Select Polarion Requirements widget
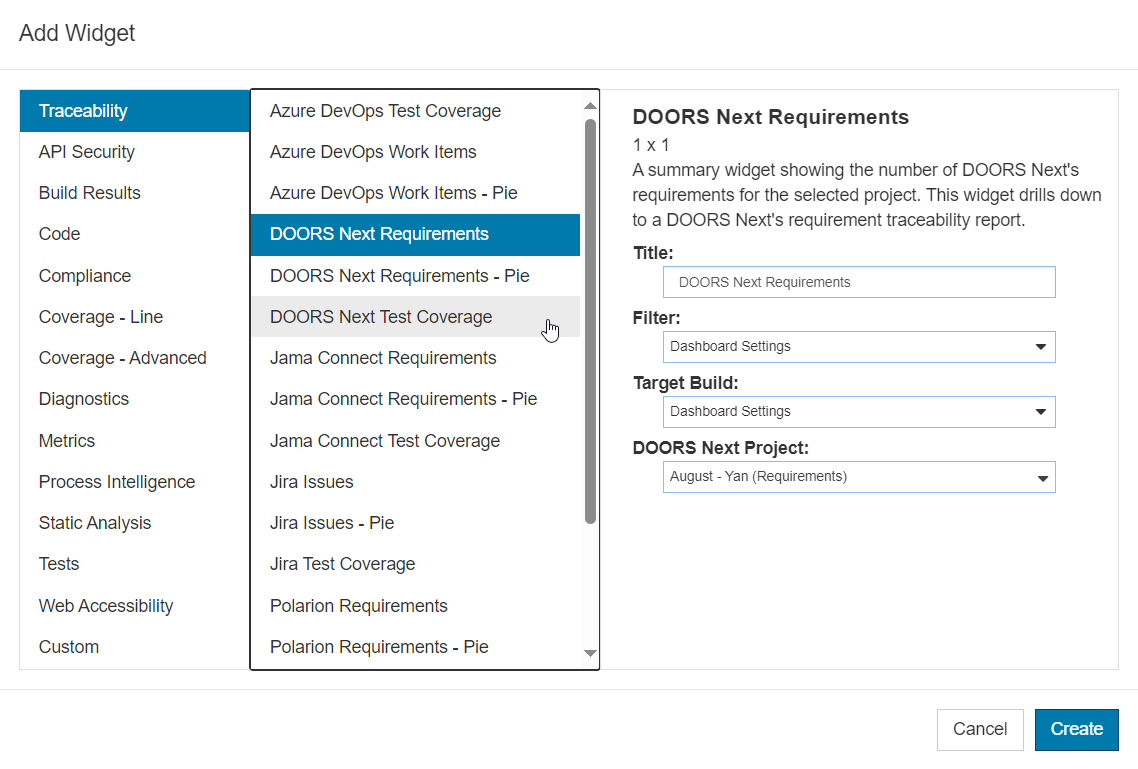The image size is (1138, 769). 415,606
